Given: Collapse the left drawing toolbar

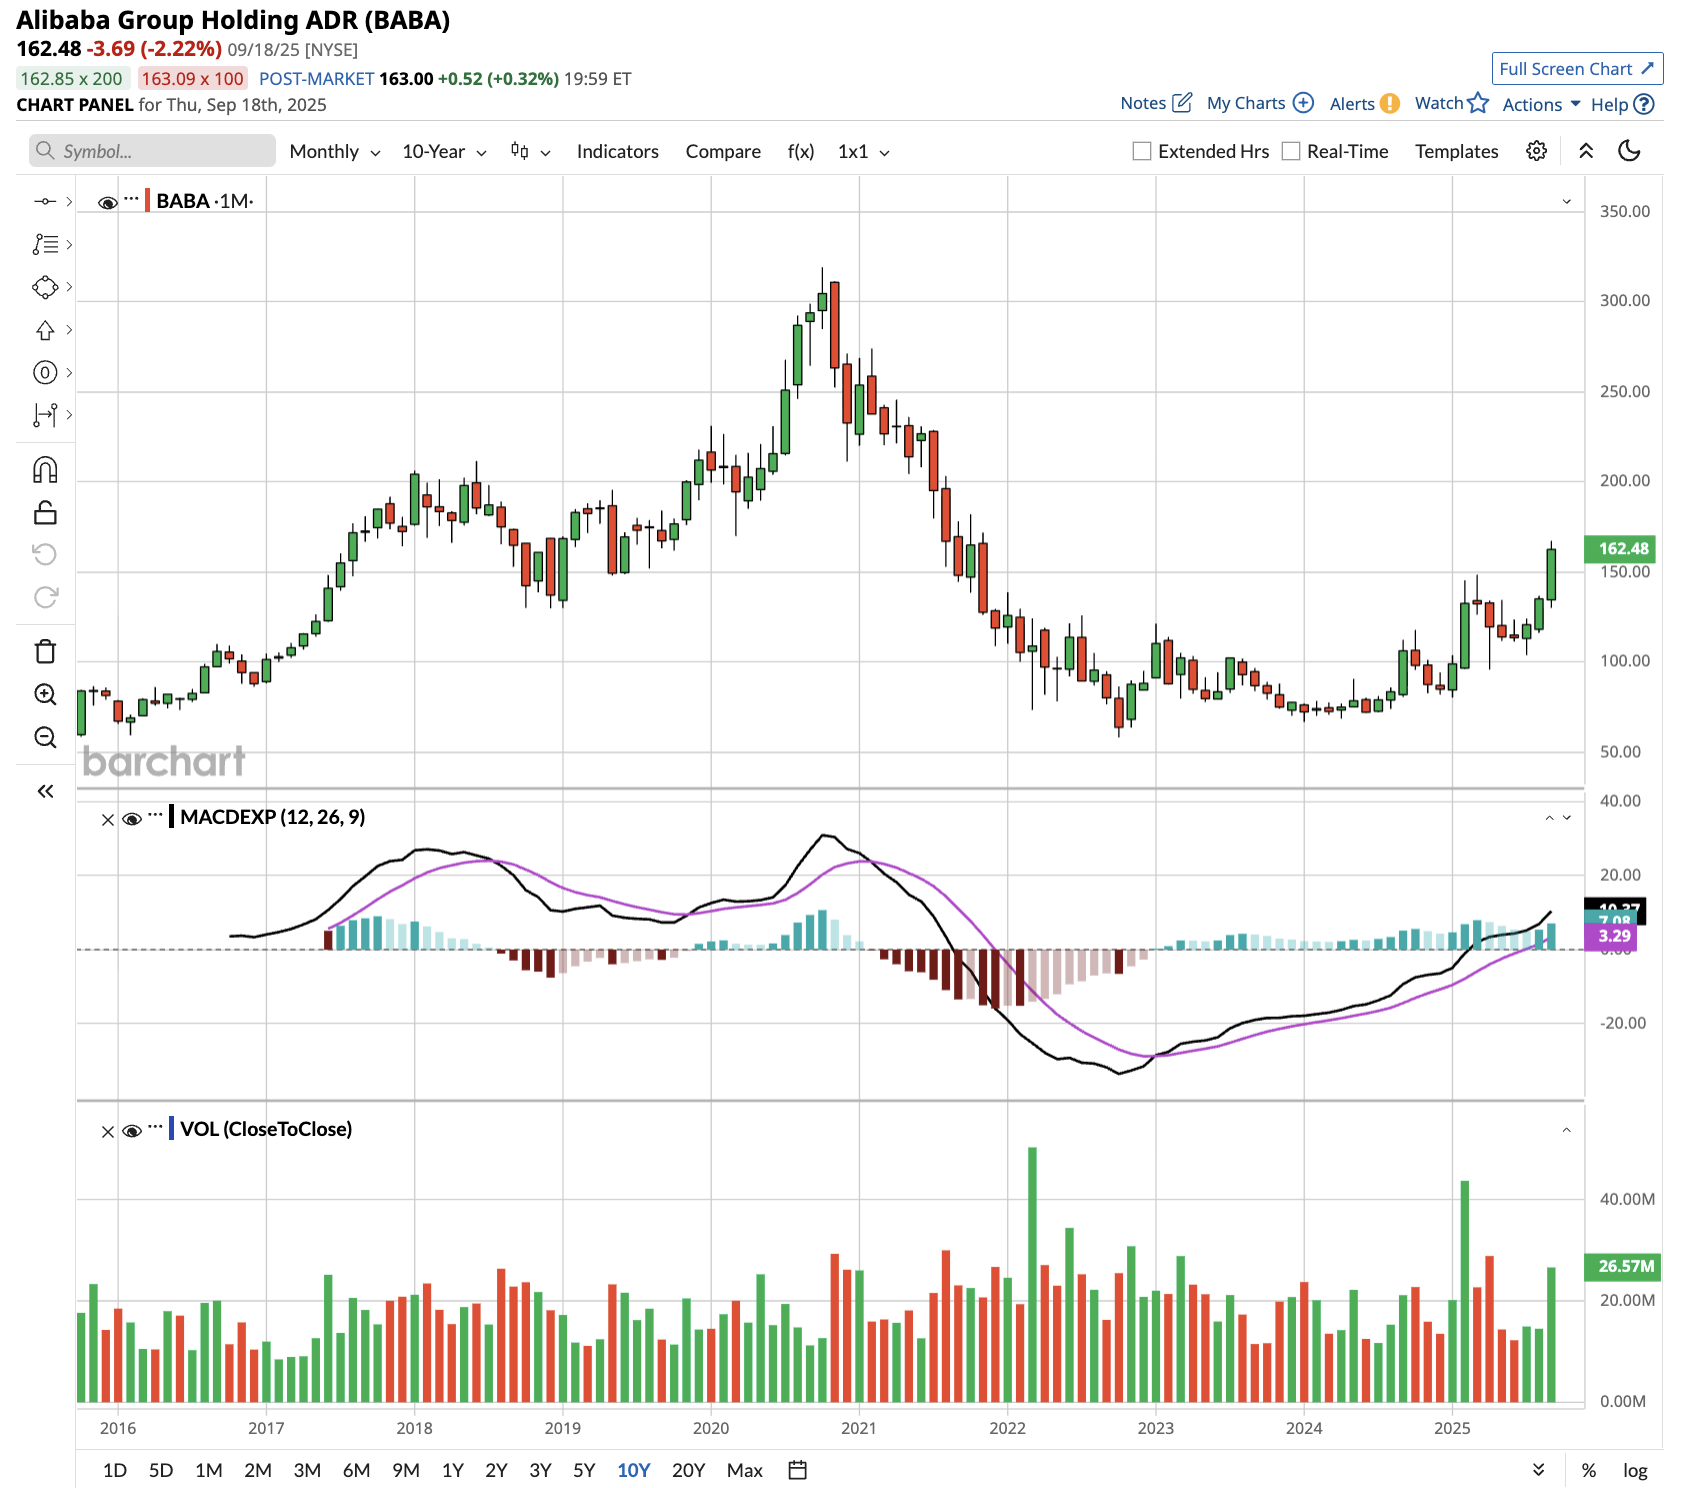Looking at the screenshot, I should (x=45, y=791).
